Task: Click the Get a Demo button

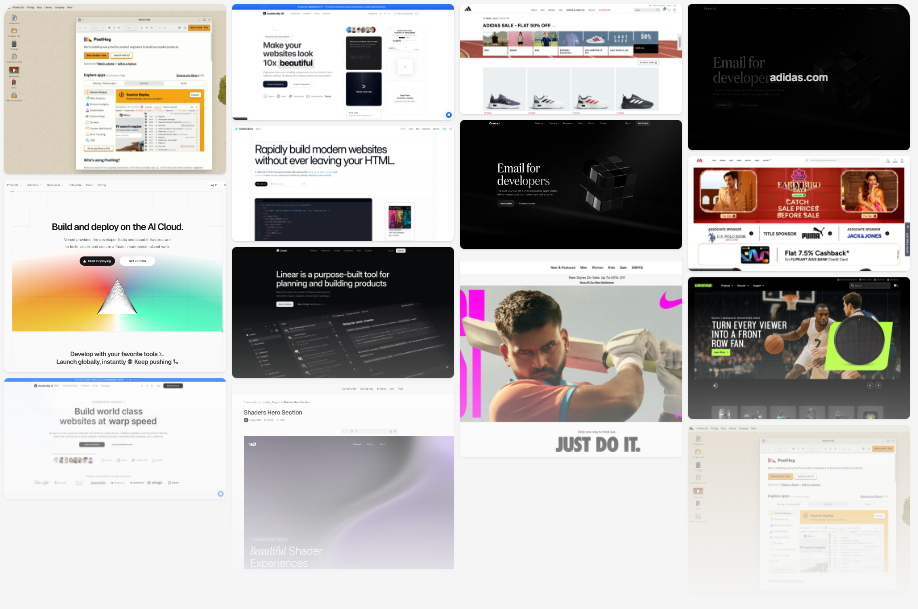Action: [x=137, y=261]
